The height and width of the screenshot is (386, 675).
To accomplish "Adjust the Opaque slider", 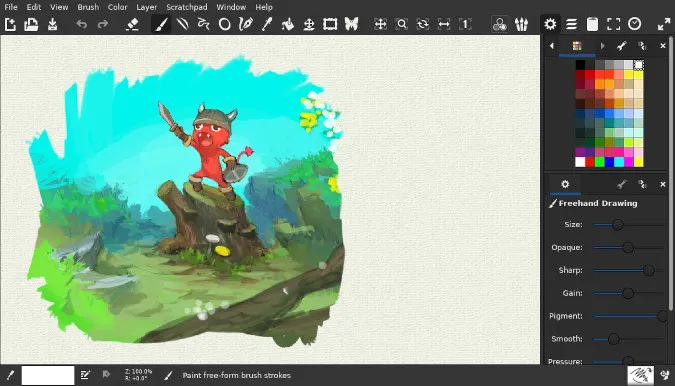I will [628, 247].
